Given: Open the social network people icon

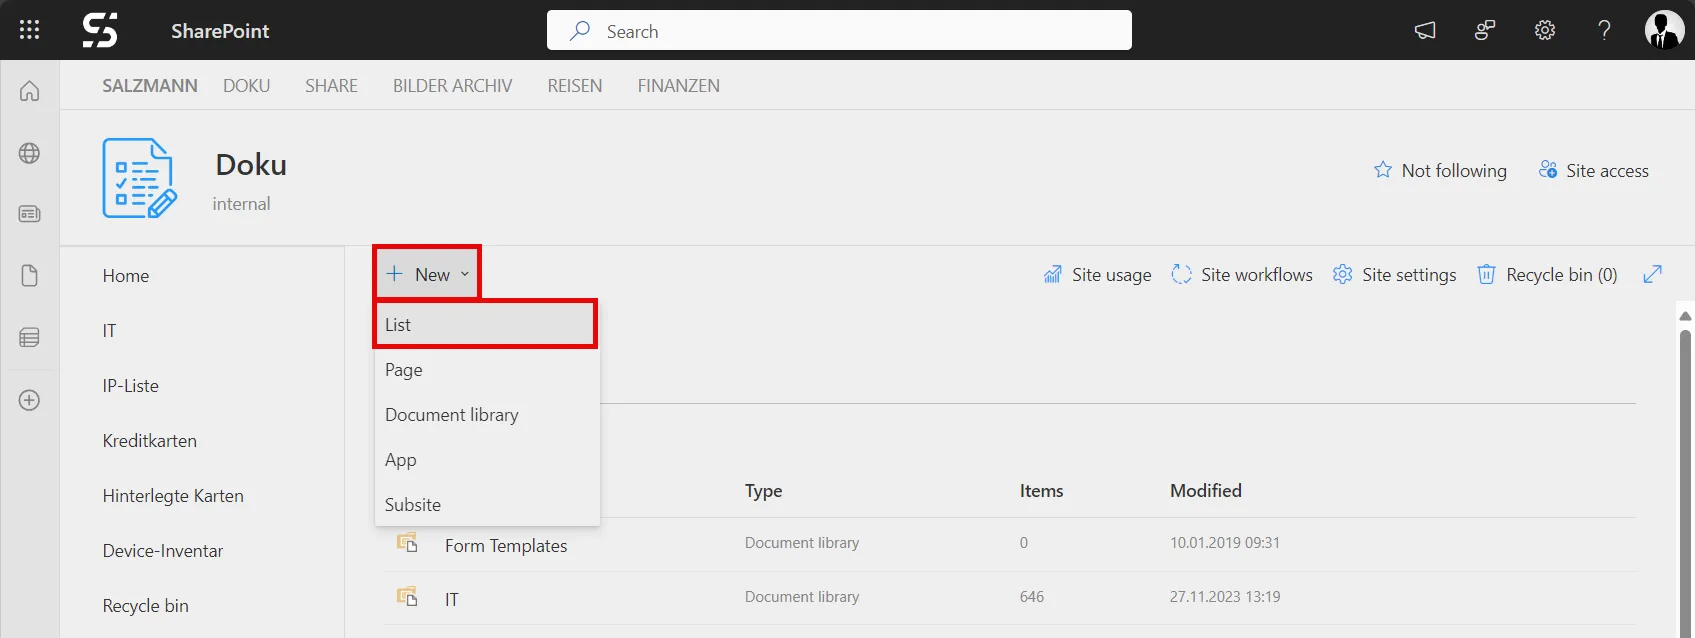Looking at the screenshot, I should pos(1485,30).
